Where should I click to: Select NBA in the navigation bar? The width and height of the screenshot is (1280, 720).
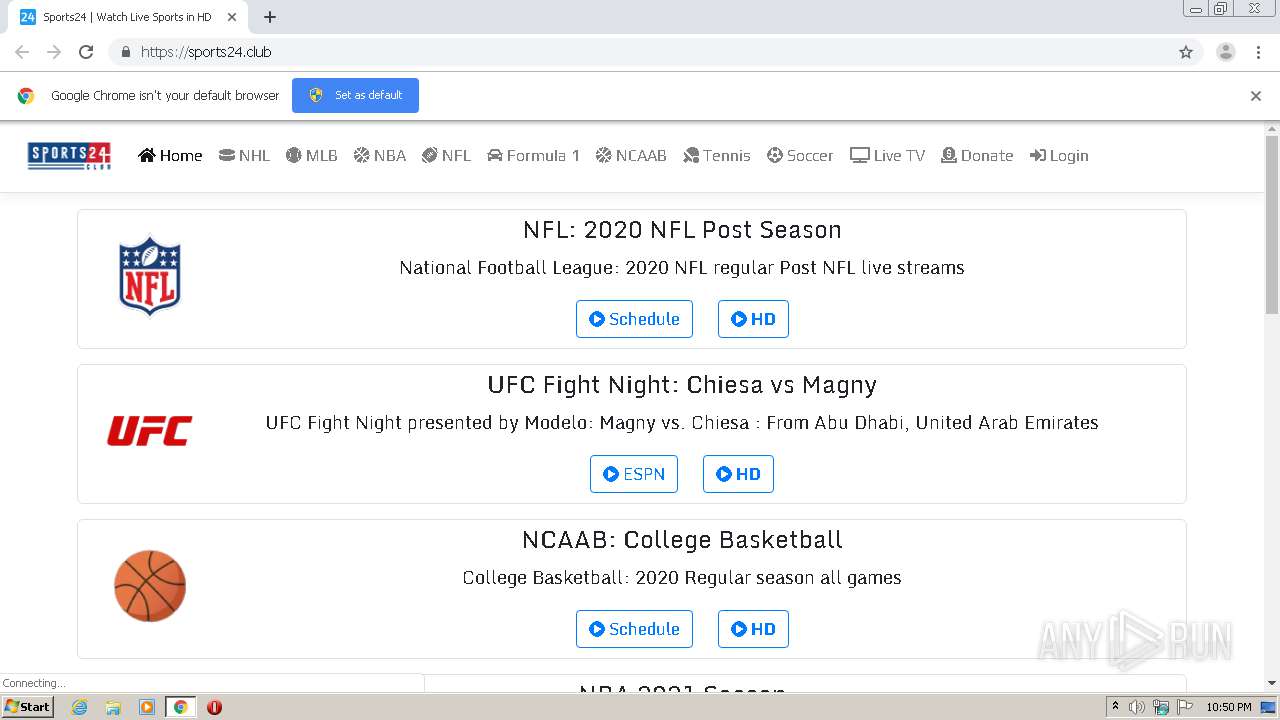379,155
